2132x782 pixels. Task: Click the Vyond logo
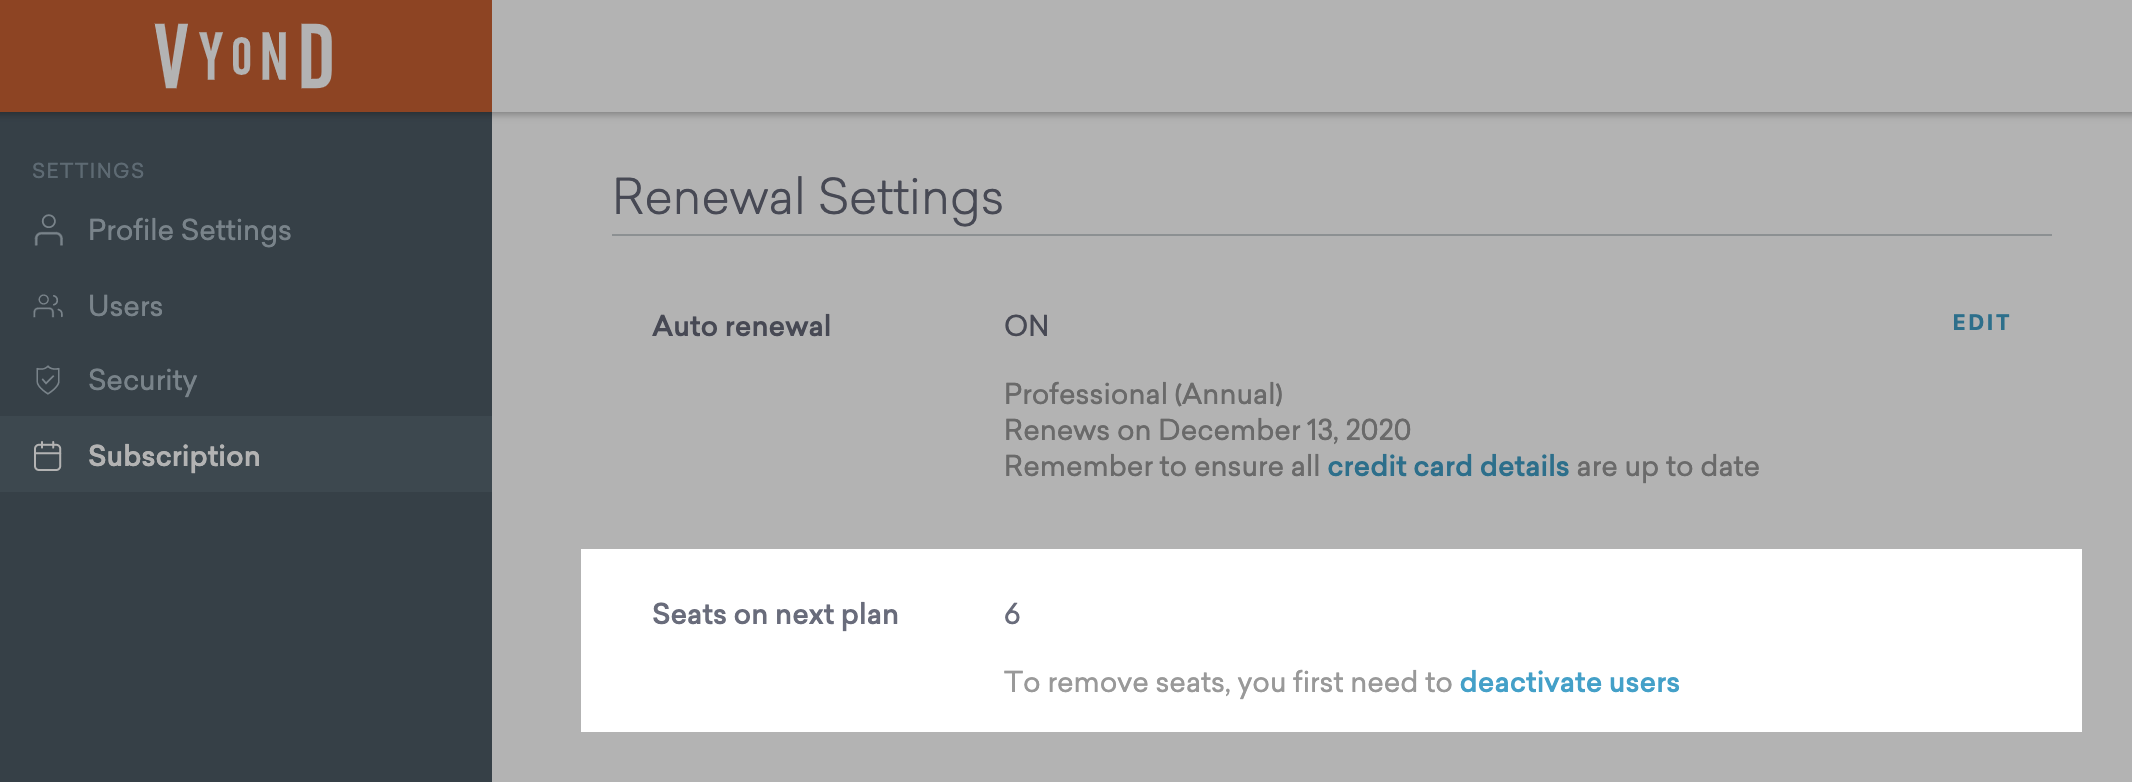(244, 56)
